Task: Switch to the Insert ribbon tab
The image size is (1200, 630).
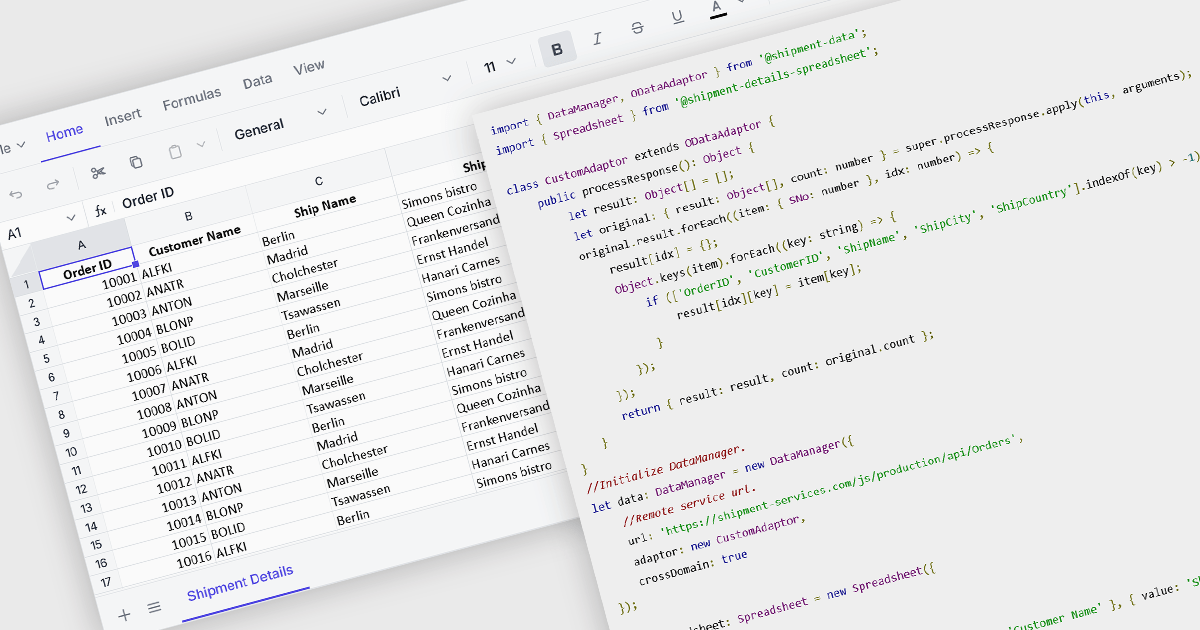Action: pos(123,118)
